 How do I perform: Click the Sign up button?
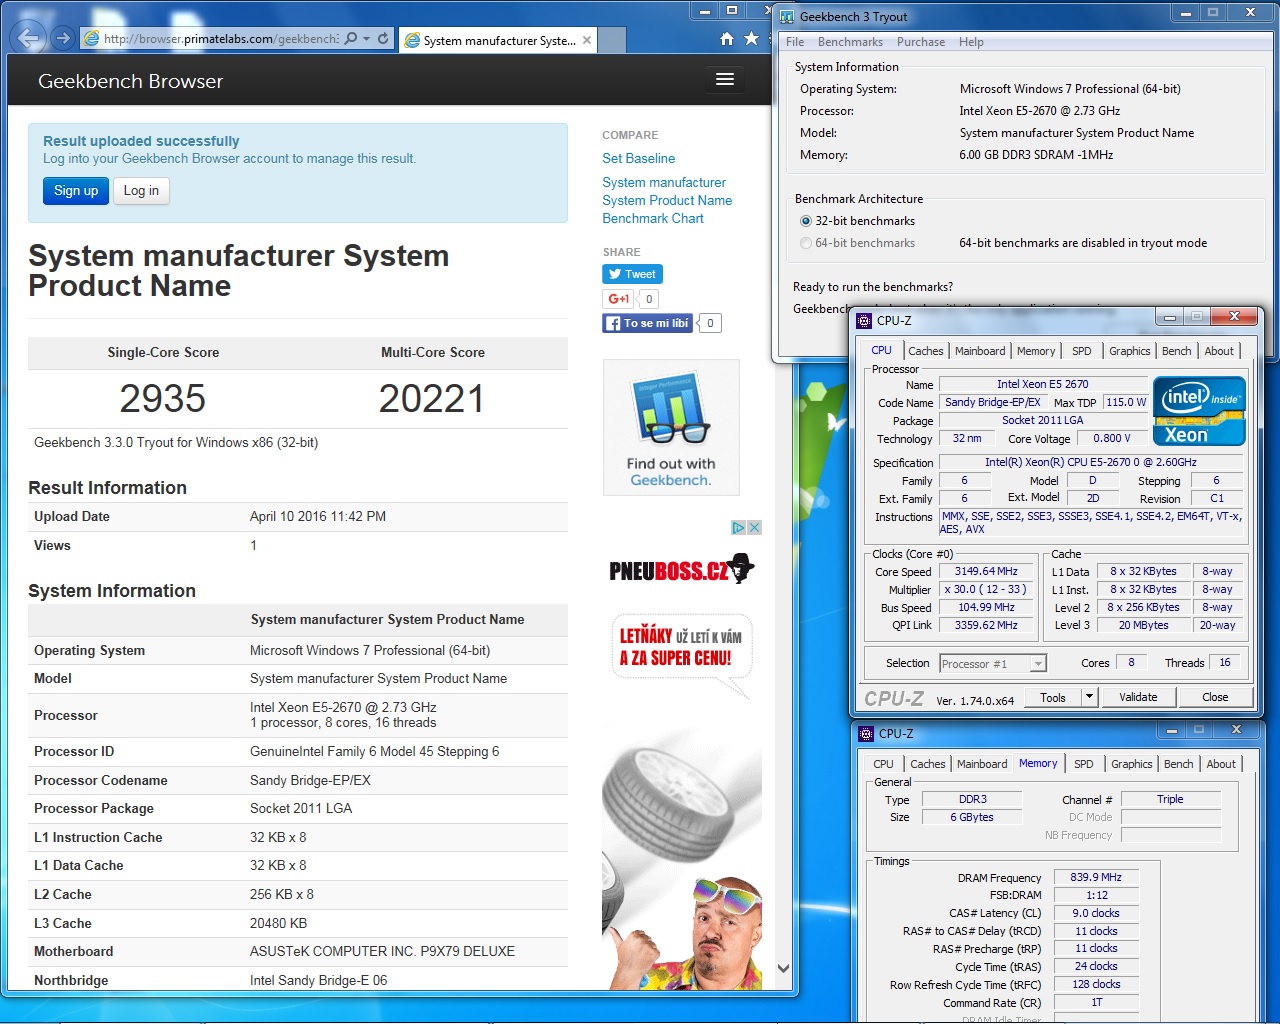click(x=76, y=191)
